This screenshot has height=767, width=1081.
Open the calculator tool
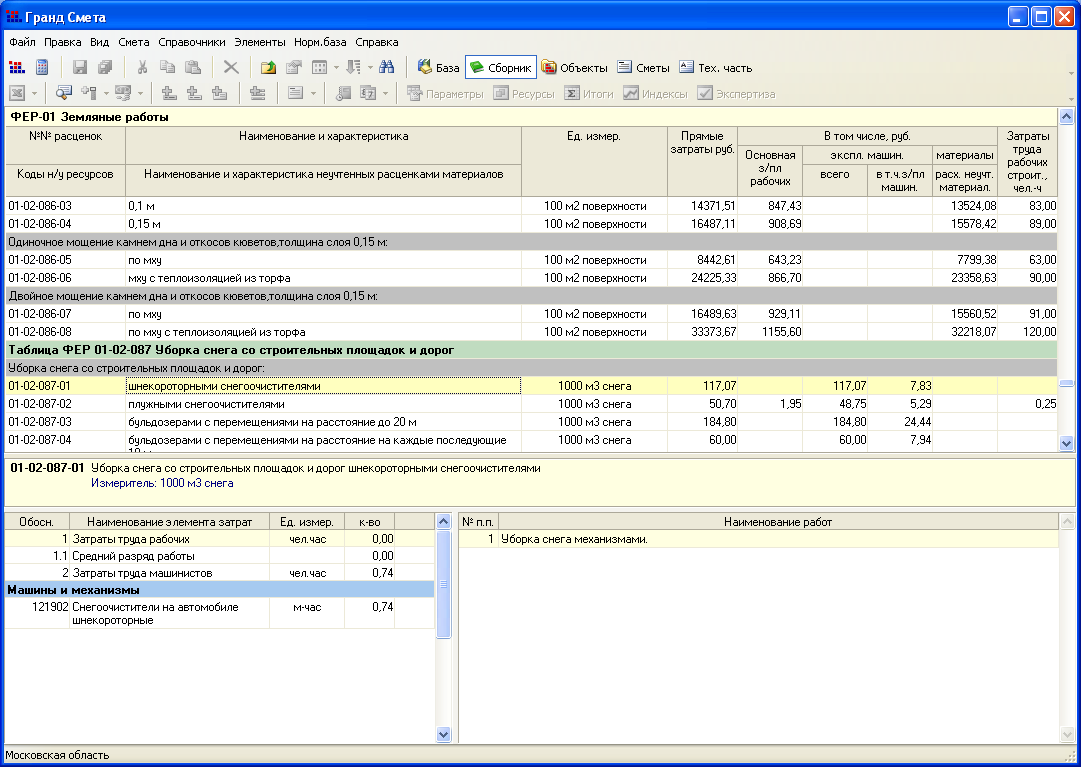[x=42, y=68]
